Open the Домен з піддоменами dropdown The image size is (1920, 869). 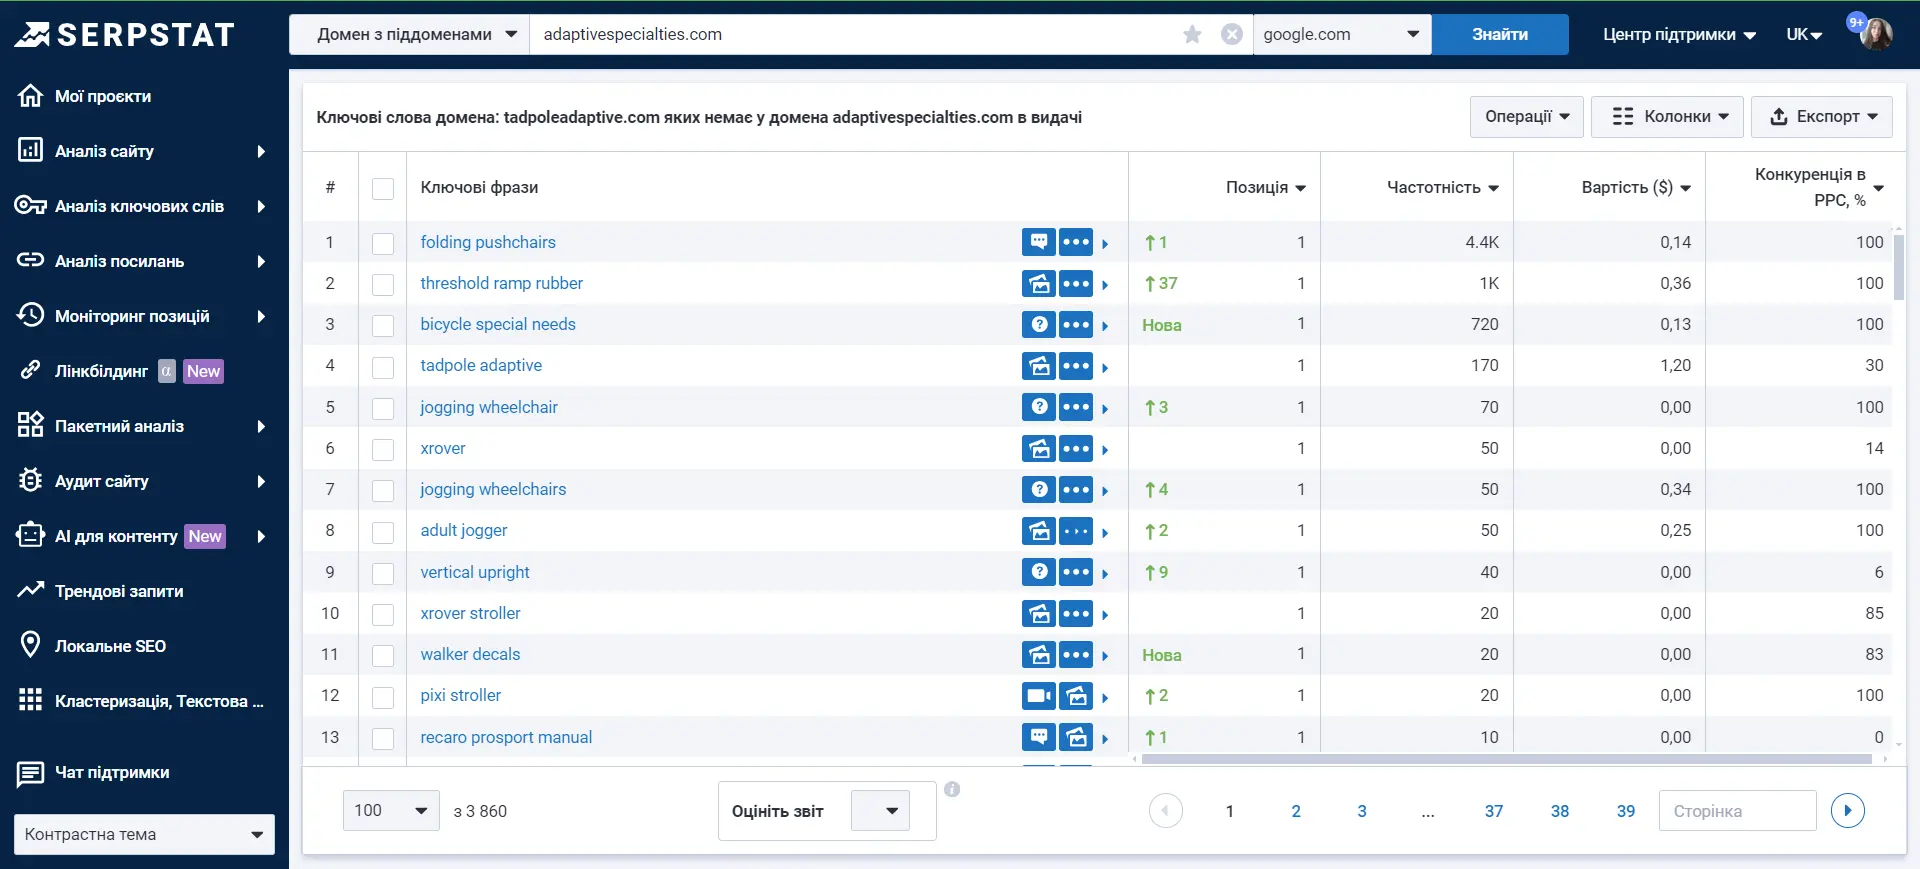point(410,35)
